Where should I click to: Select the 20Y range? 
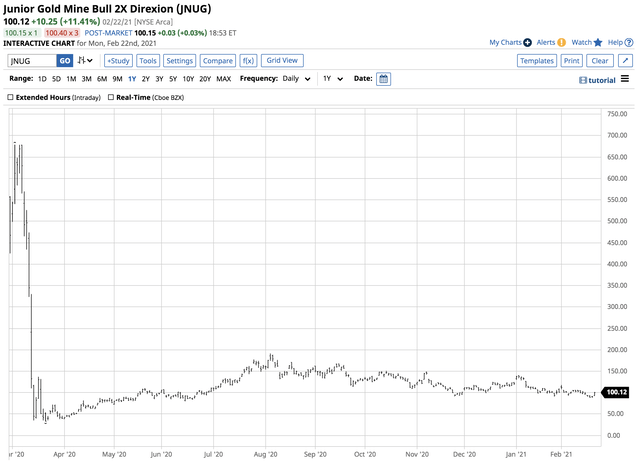(205, 79)
